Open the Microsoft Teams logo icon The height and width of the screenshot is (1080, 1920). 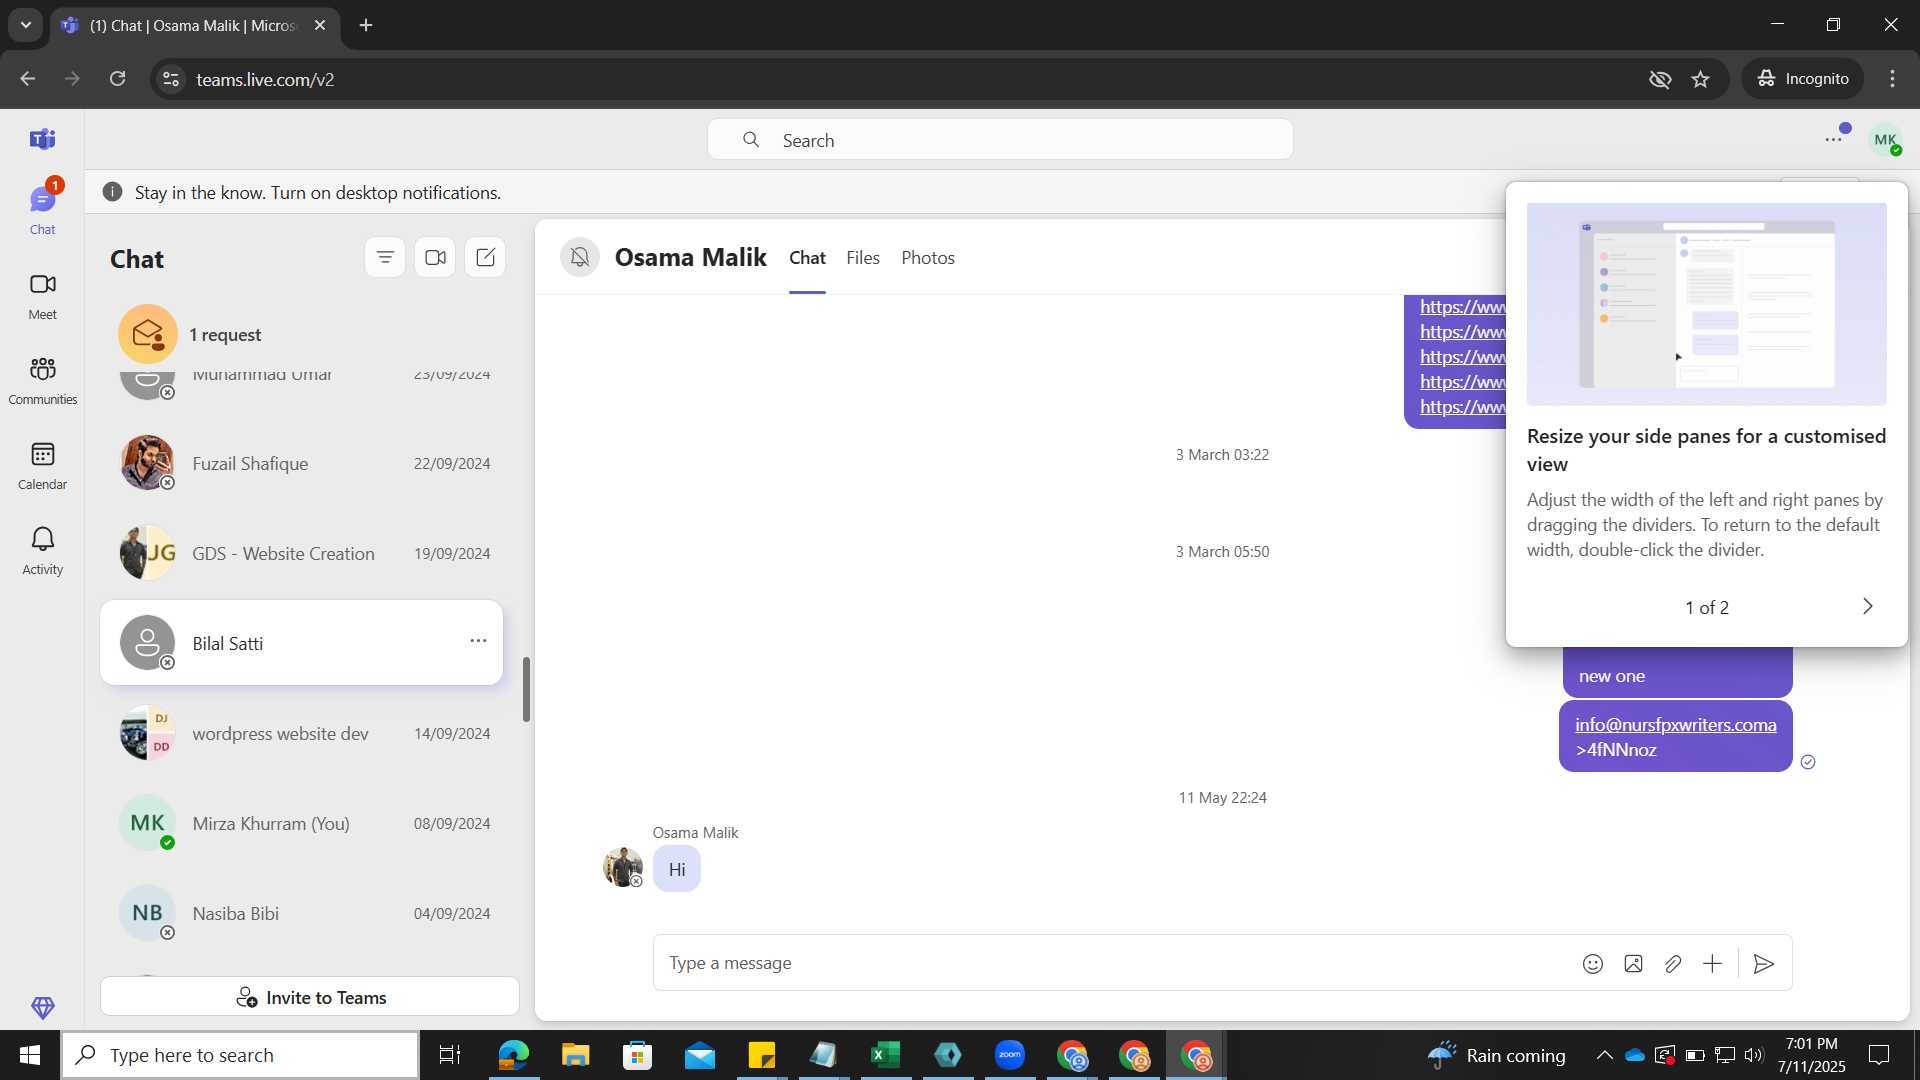42,139
